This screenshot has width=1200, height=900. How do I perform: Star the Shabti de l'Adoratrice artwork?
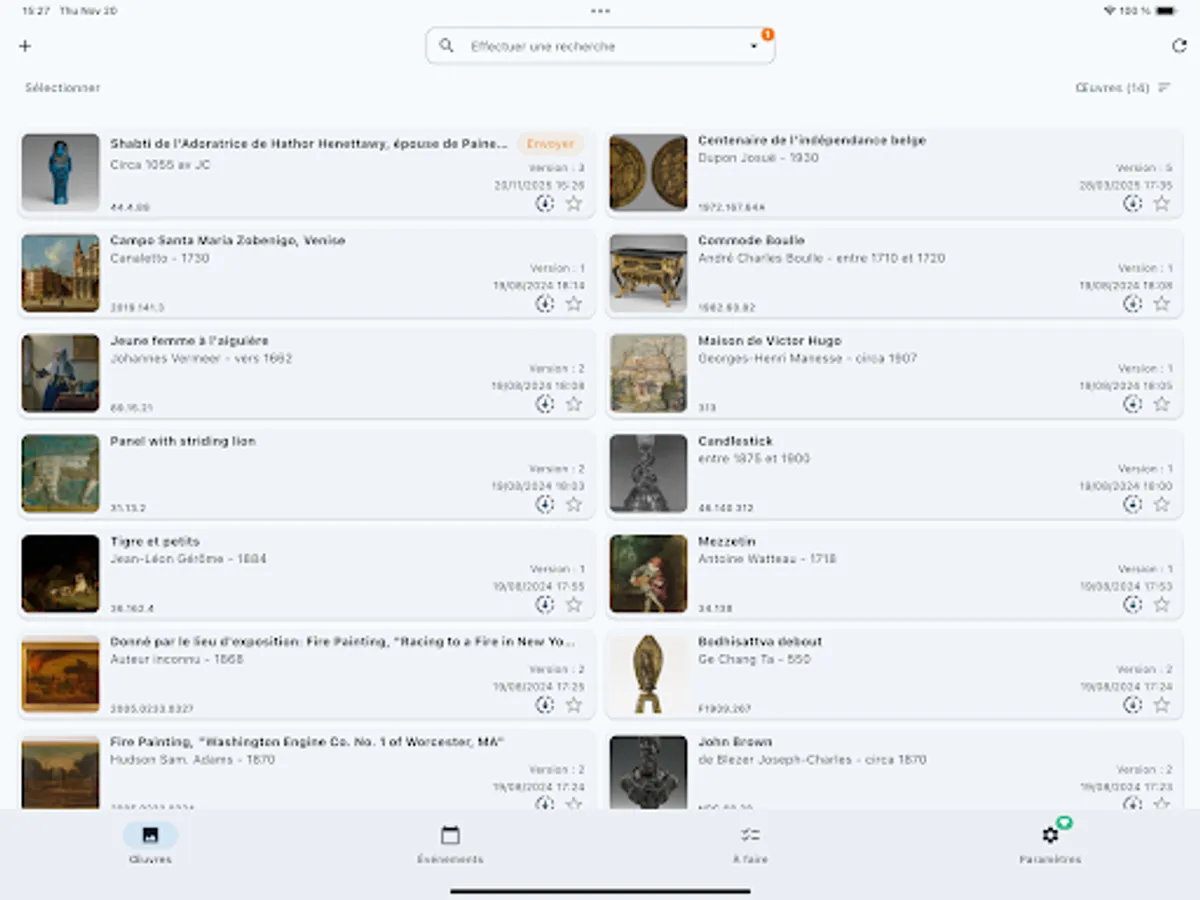[x=574, y=204]
